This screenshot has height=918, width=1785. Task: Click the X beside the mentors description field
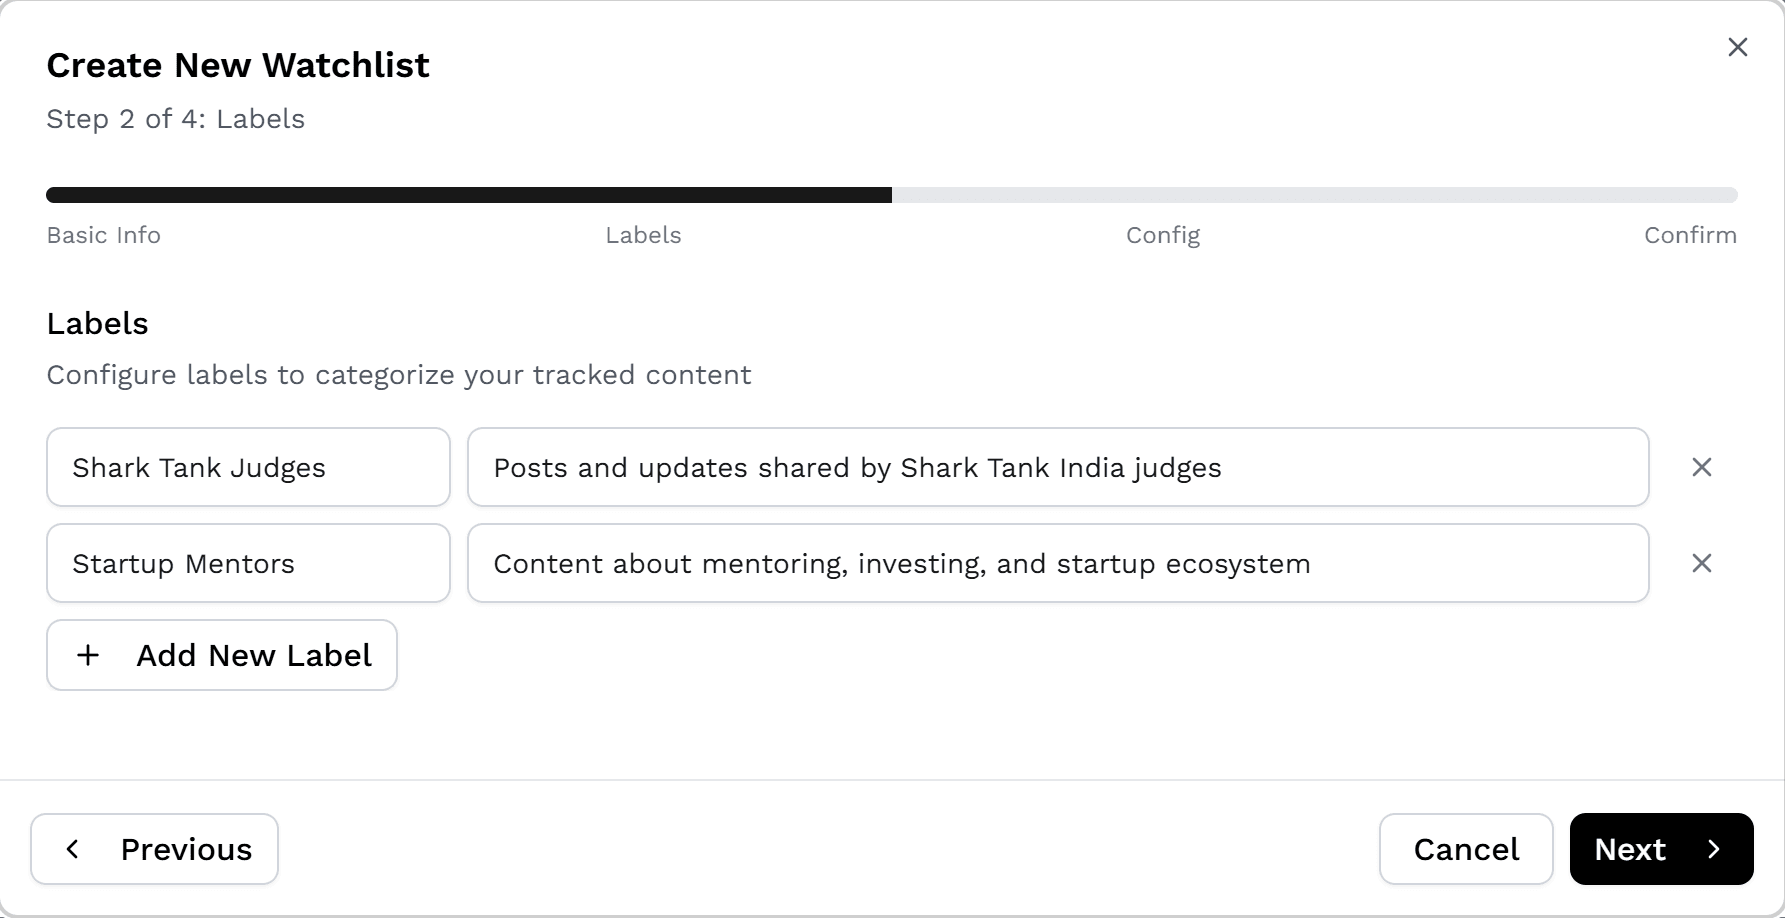1701,563
